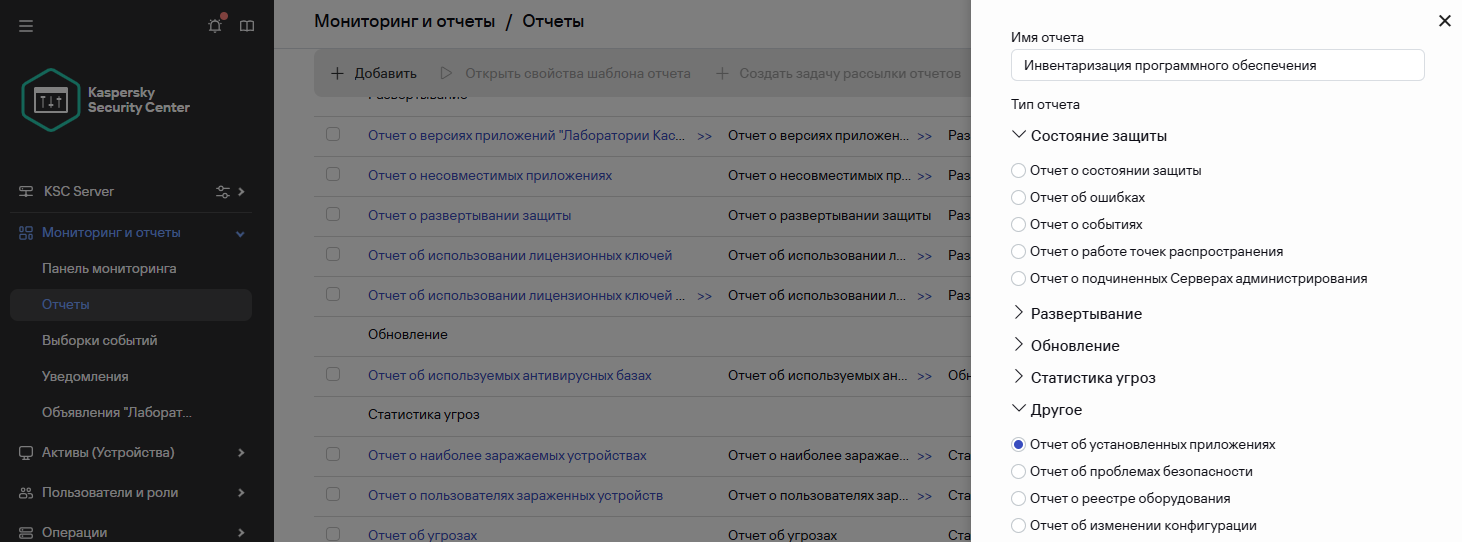
Task: Click the Пользователи и роли people icon
Action: (26, 493)
